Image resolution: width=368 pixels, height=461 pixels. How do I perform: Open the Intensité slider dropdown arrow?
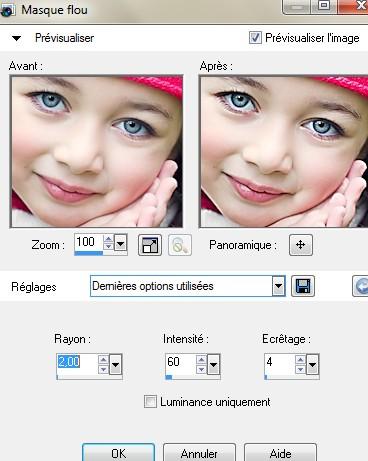click(x=213, y=364)
